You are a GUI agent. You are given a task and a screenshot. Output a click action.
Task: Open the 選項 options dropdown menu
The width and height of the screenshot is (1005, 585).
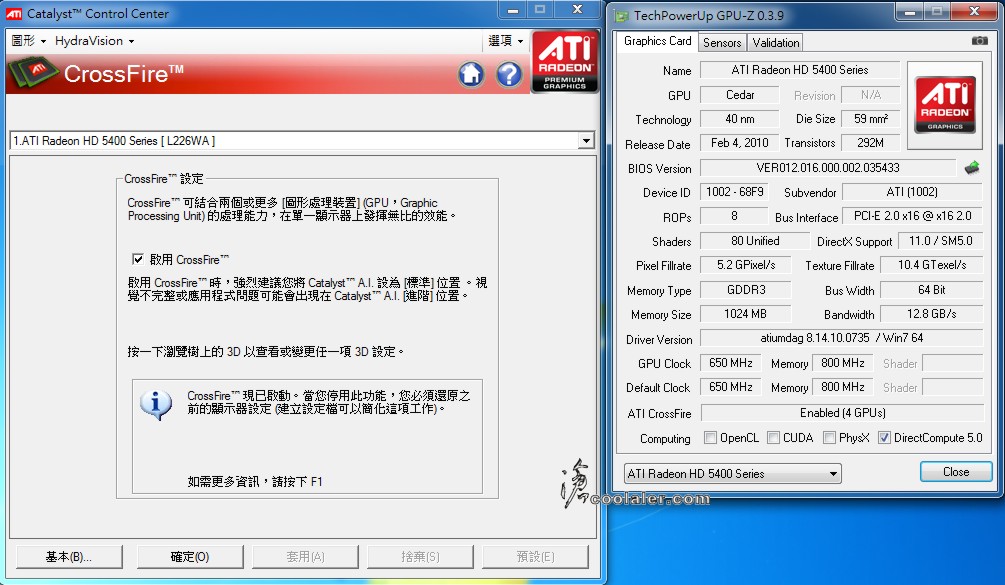[x=506, y=41]
